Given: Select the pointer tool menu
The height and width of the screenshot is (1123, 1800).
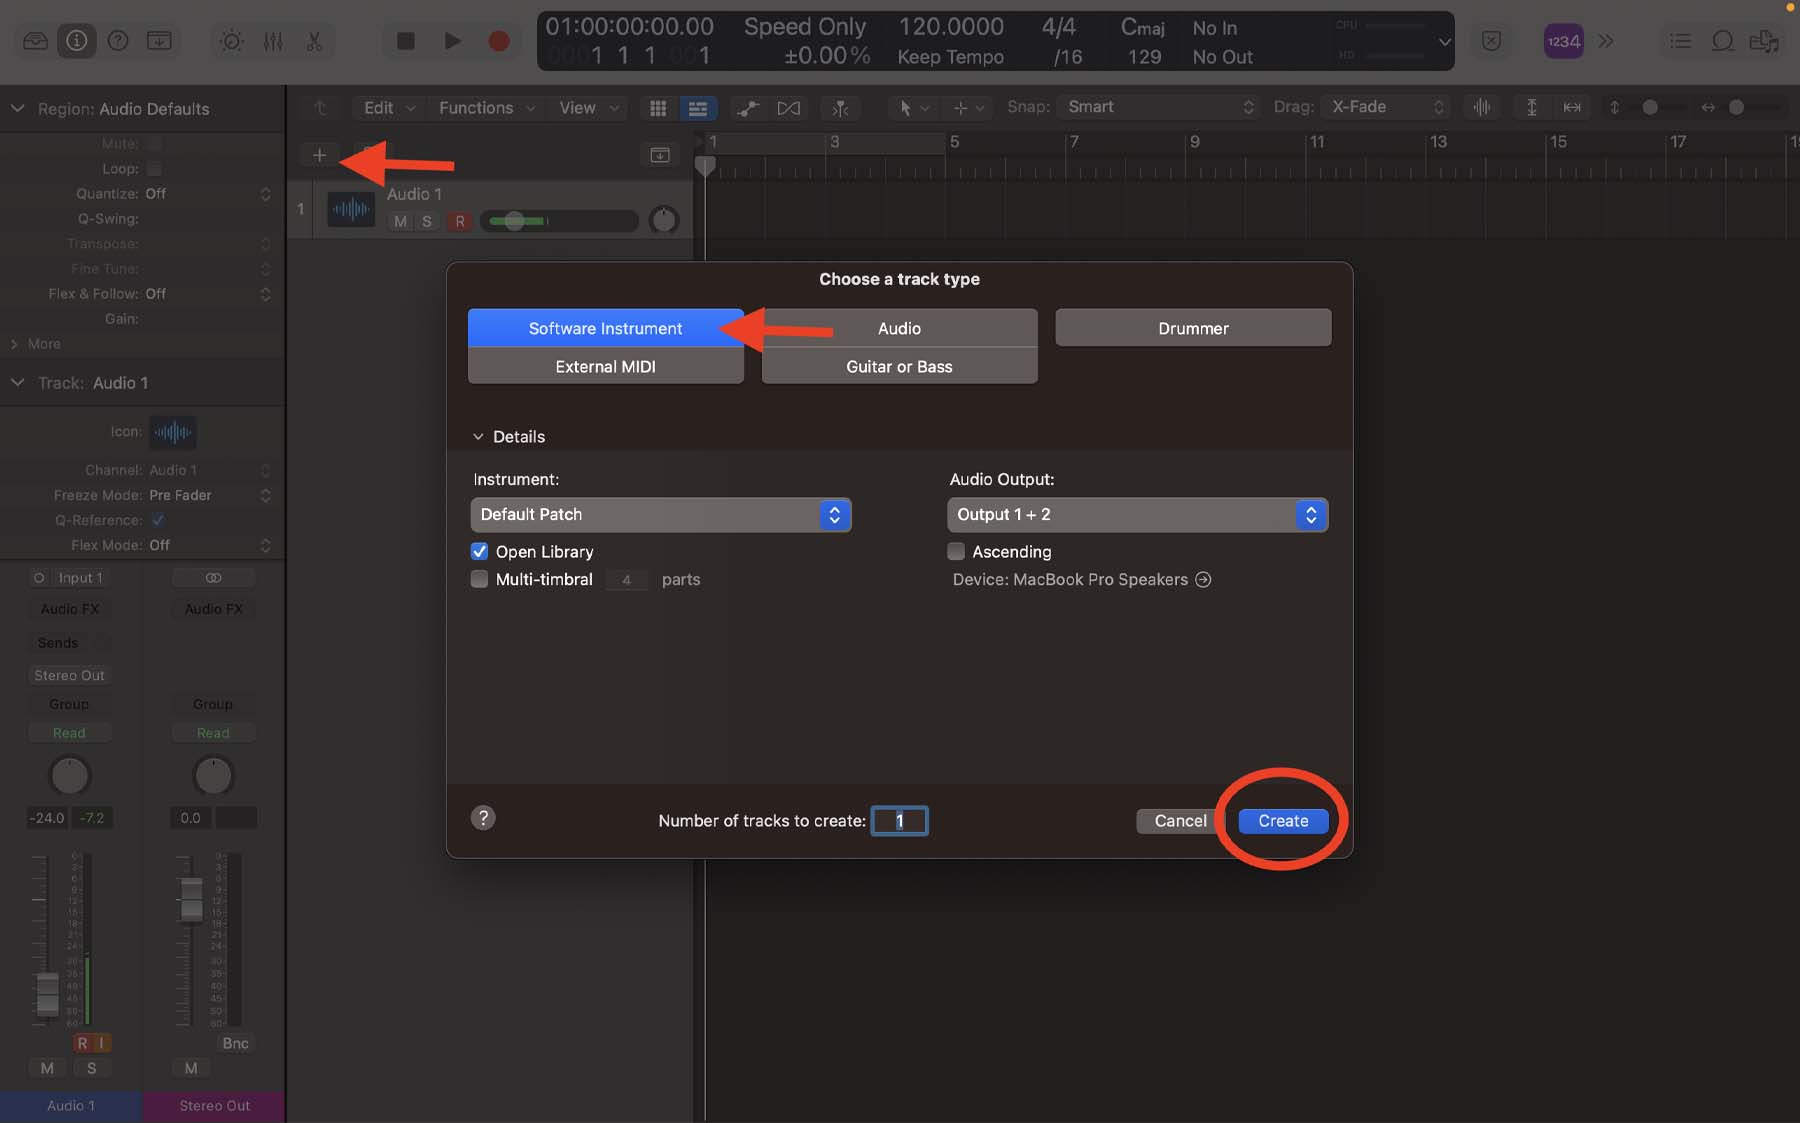Looking at the screenshot, I should click(x=913, y=108).
